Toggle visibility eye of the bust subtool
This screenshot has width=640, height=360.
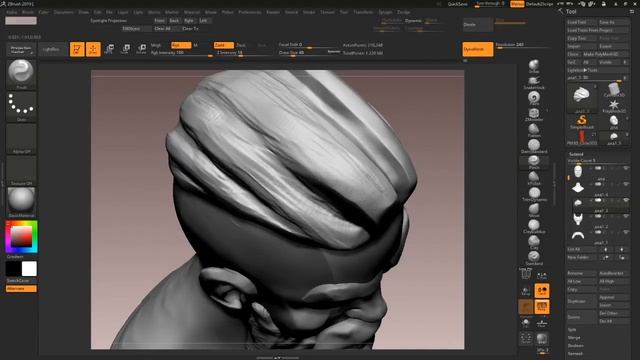626,184
